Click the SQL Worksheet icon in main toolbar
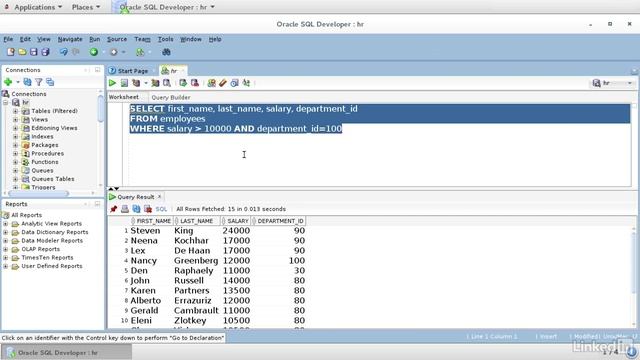This screenshot has height=360, width=640. point(140,52)
